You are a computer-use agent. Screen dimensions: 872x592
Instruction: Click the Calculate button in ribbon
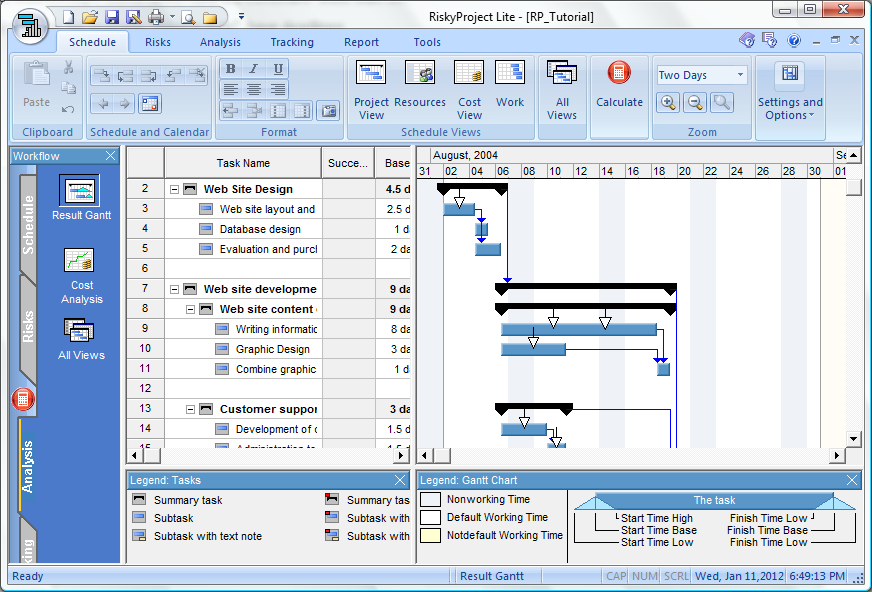point(619,84)
